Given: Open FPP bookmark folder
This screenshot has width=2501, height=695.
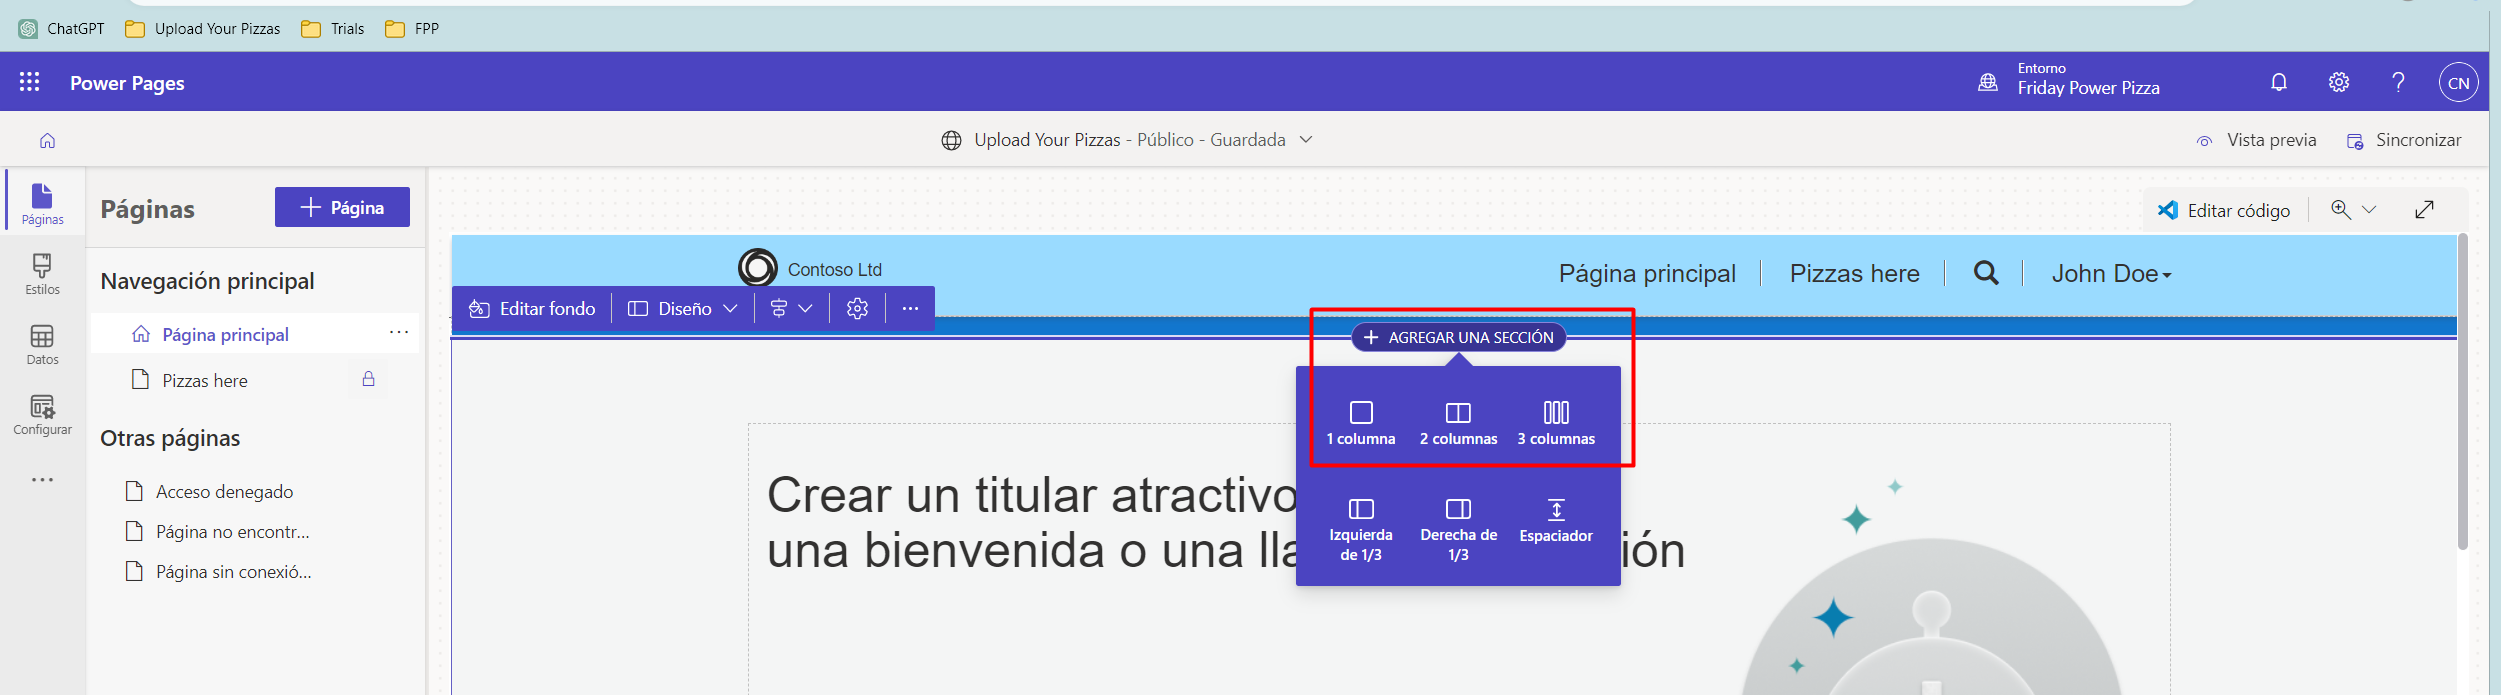Looking at the screenshot, I should [412, 28].
